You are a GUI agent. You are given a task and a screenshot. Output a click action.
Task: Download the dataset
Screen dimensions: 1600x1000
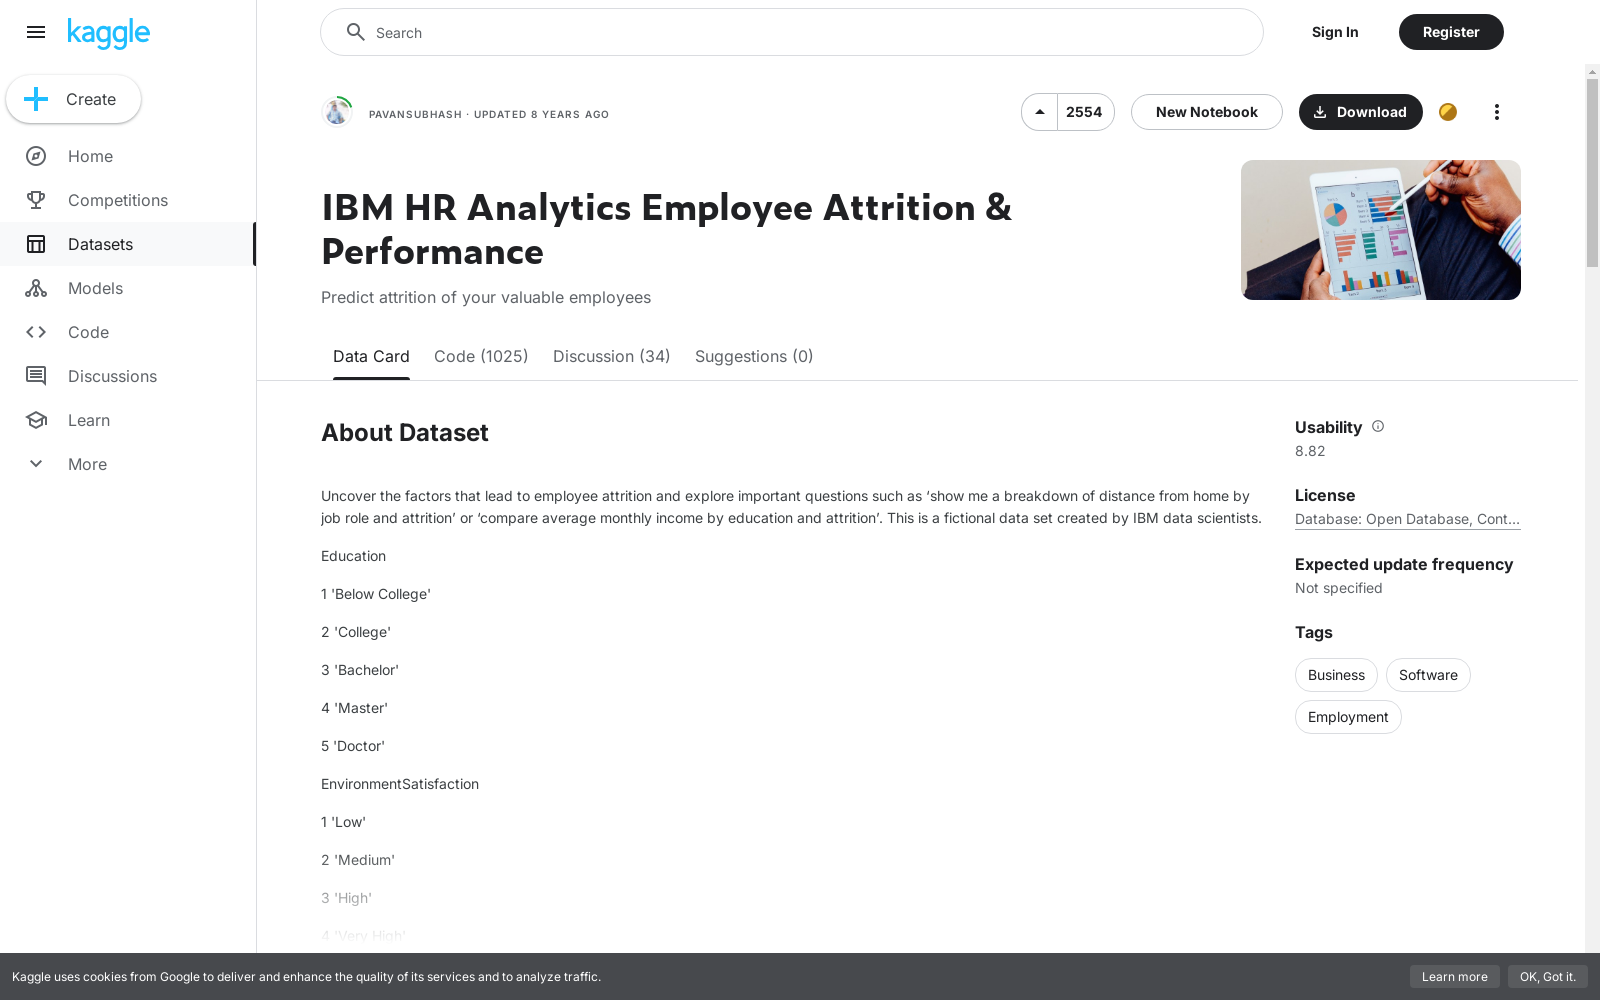1361,112
